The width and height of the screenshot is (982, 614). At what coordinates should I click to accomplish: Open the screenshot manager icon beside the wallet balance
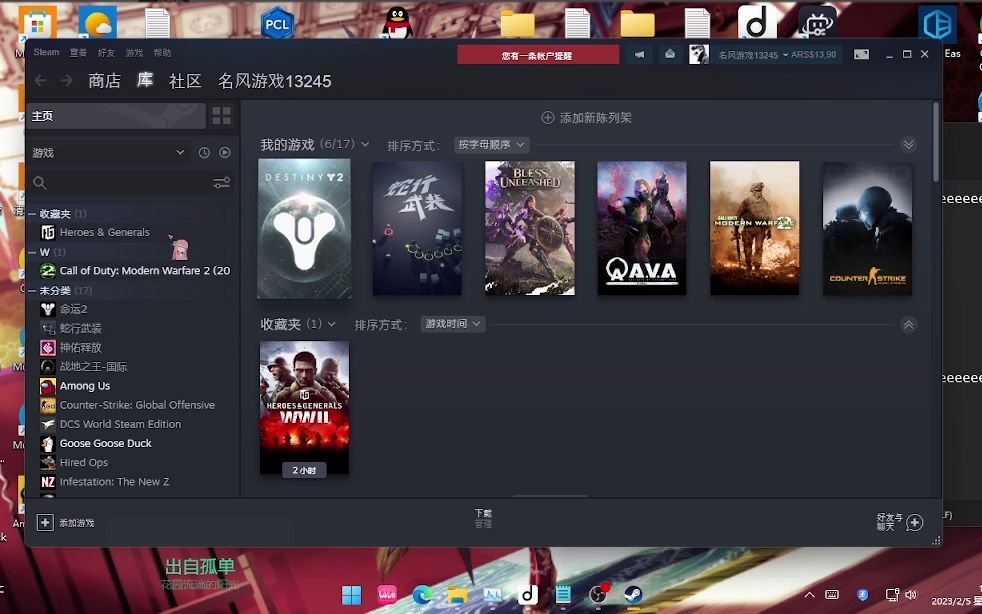pos(862,54)
